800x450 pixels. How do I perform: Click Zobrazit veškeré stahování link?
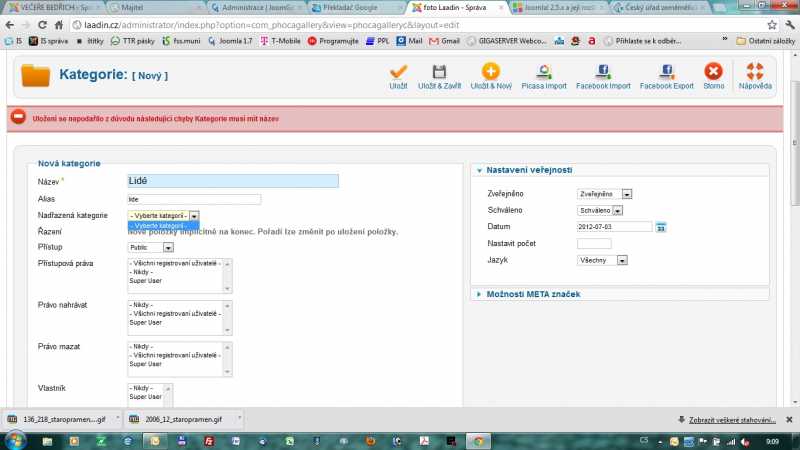tap(733, 419)
